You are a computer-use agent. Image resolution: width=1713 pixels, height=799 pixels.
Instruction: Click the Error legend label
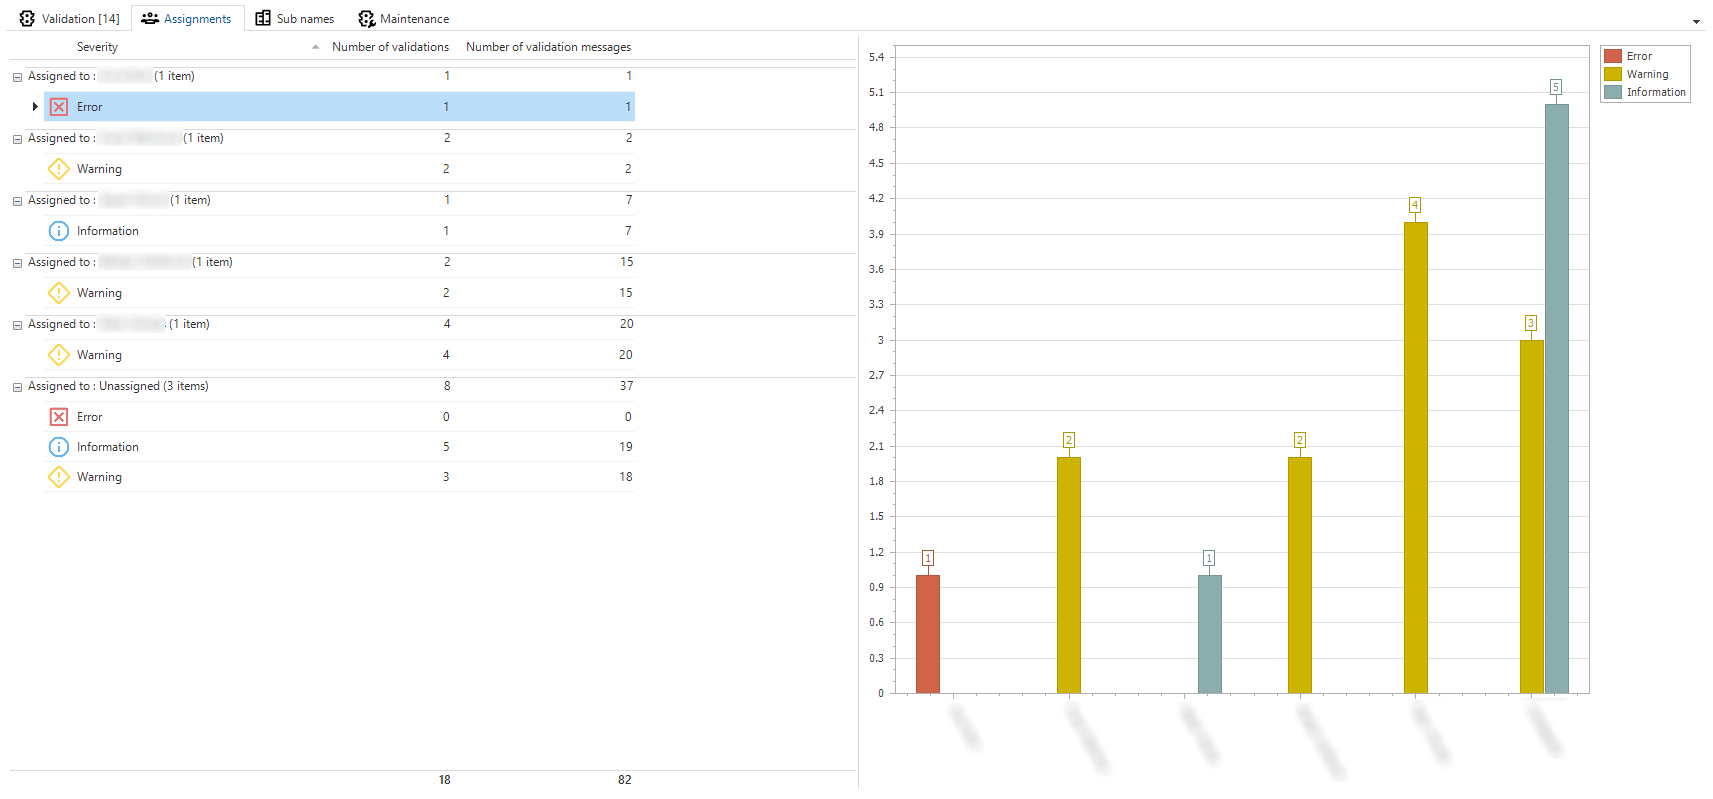click(1639, 56)
